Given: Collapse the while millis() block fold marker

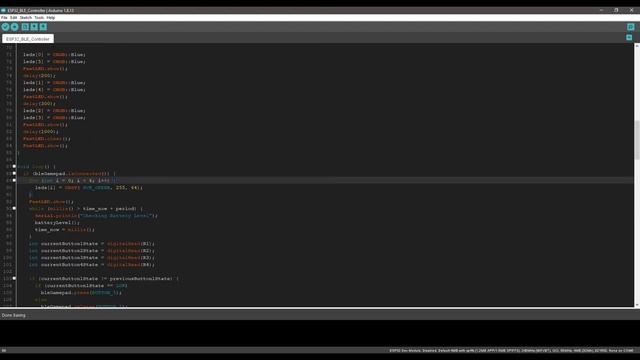Looking at the screenshot, I should 14,209.
